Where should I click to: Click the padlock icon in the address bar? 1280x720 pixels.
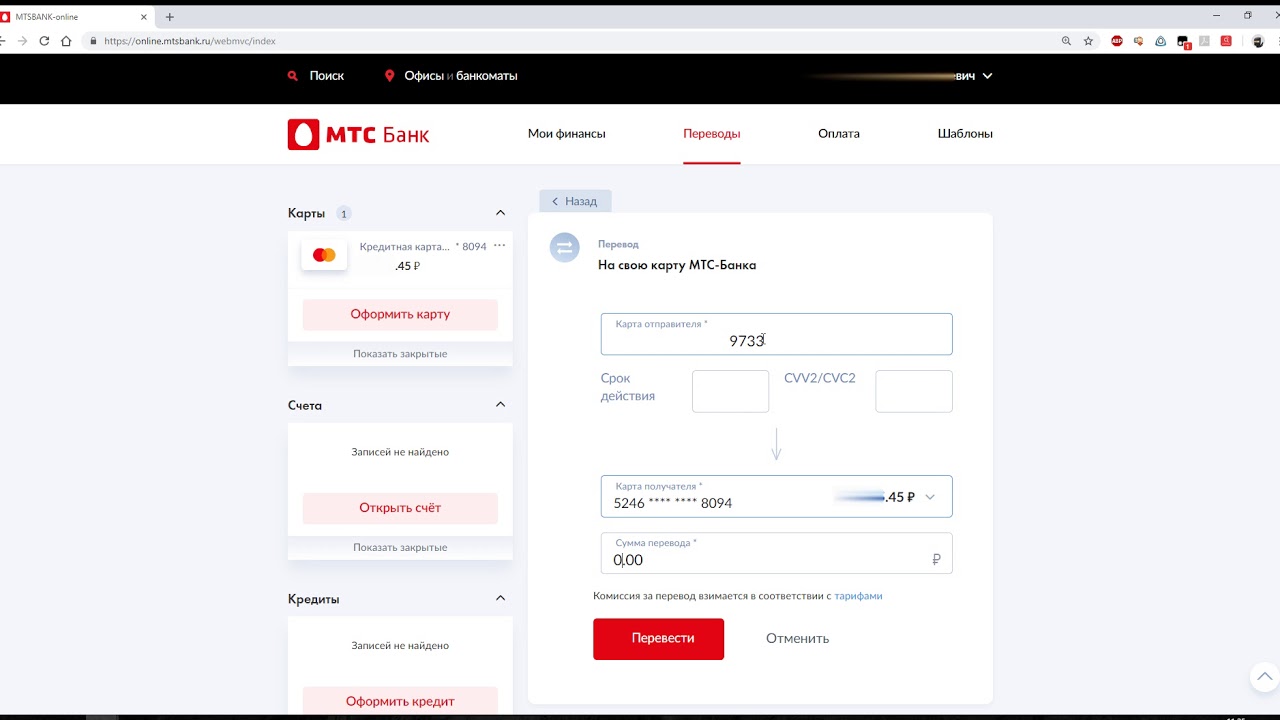93,41
